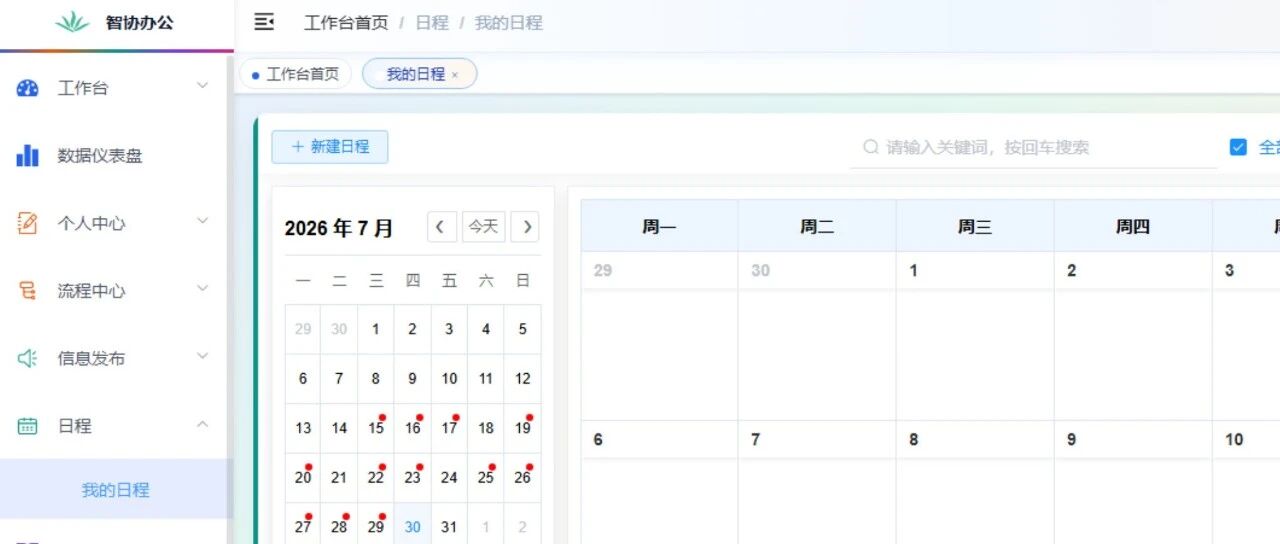The width and height of the screenshot is (1280, 544).
Task: Click the 信息发布 megaphone icon
Action: click(28, 358)
